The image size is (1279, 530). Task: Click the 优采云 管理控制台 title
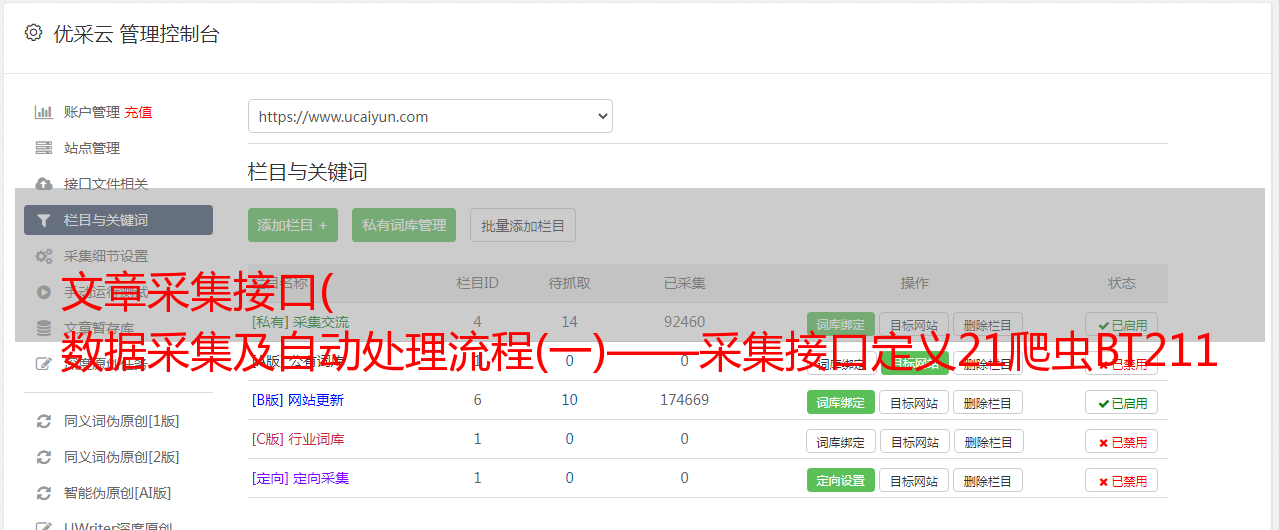[137, 34]
